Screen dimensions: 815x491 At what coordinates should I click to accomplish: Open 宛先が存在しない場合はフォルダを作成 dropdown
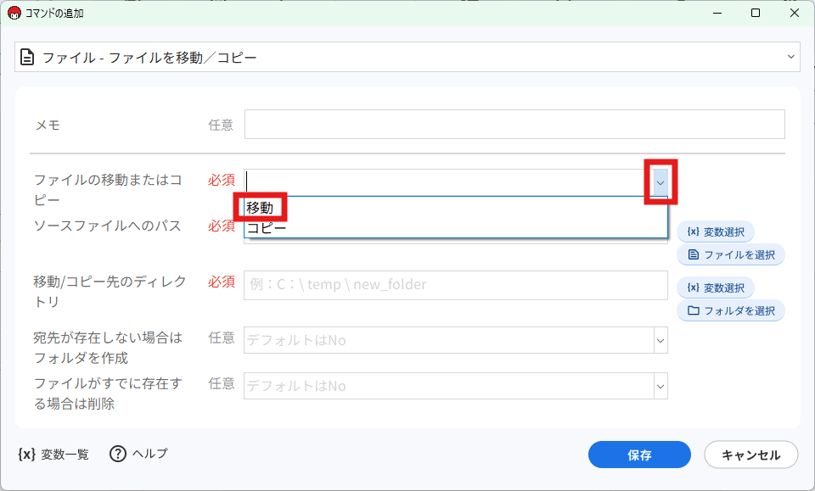[661, 341]
